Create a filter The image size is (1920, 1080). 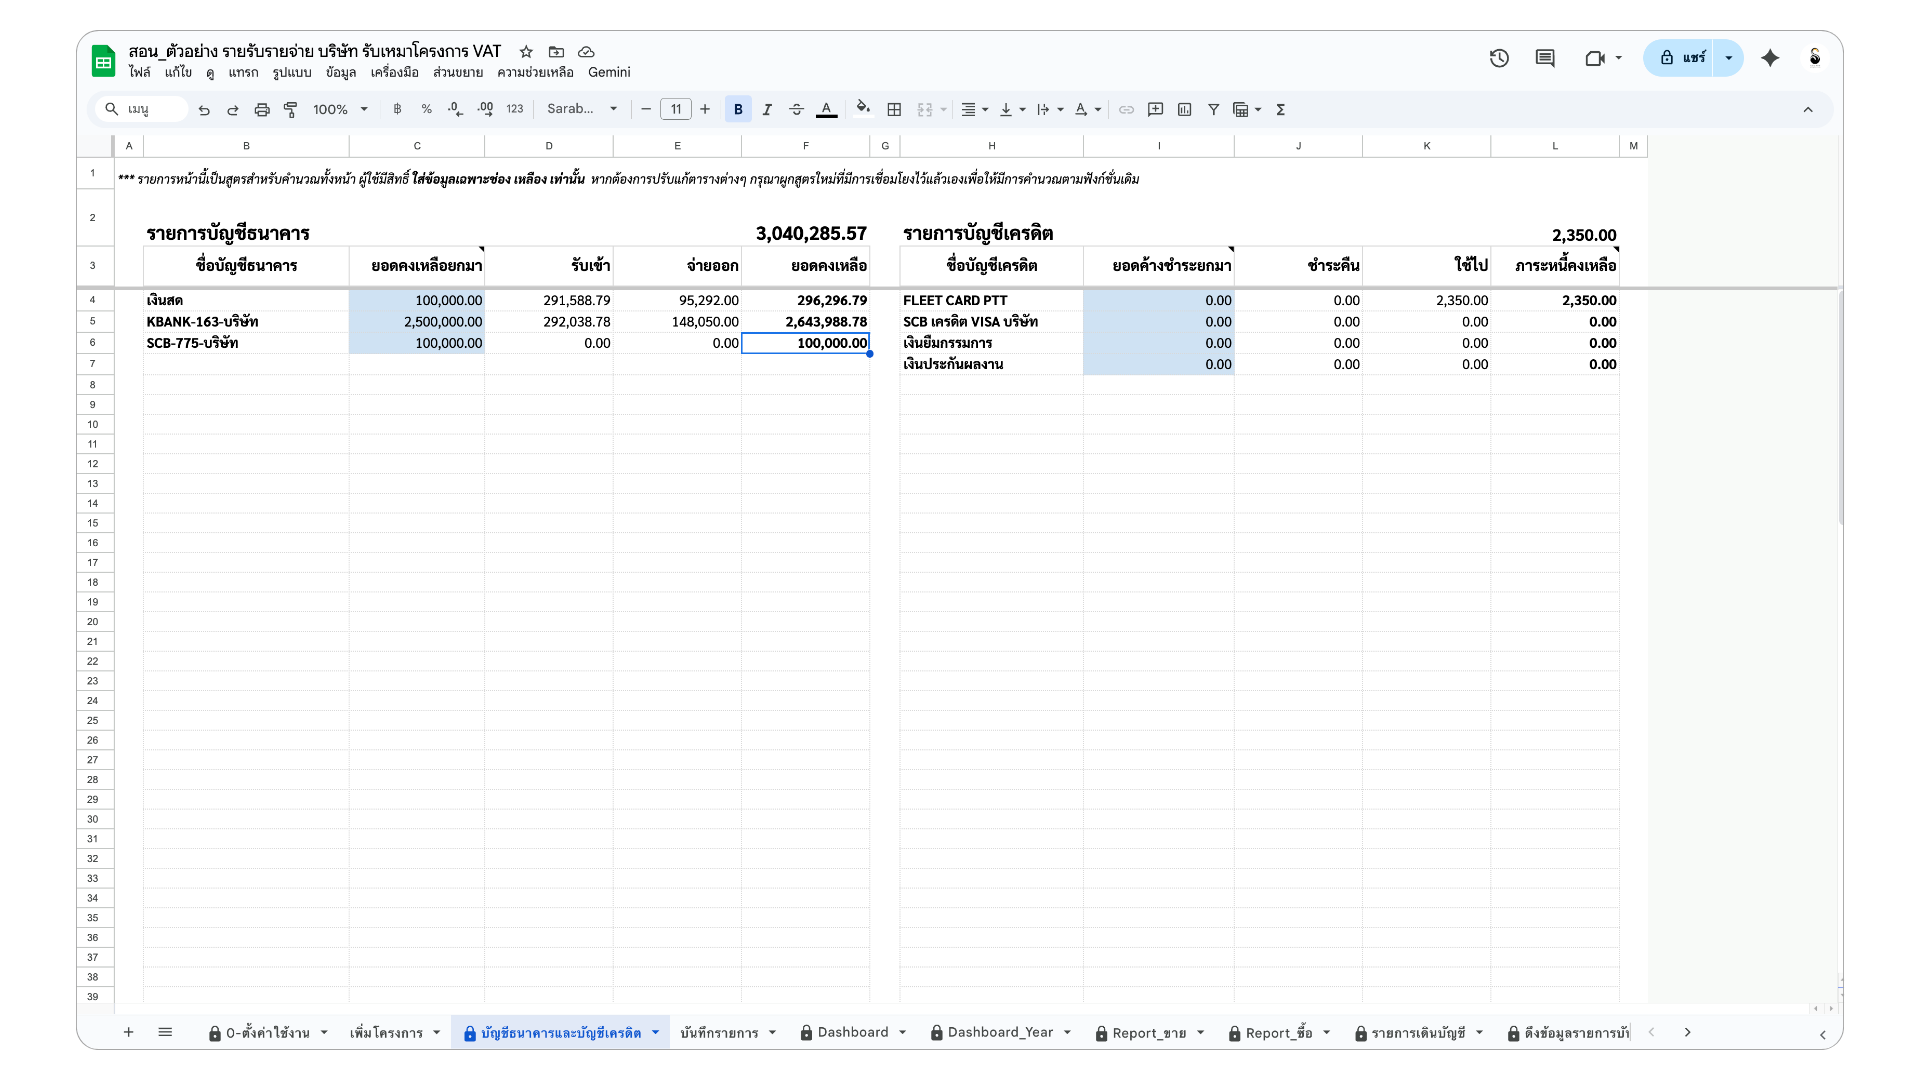coord(1213,110)
